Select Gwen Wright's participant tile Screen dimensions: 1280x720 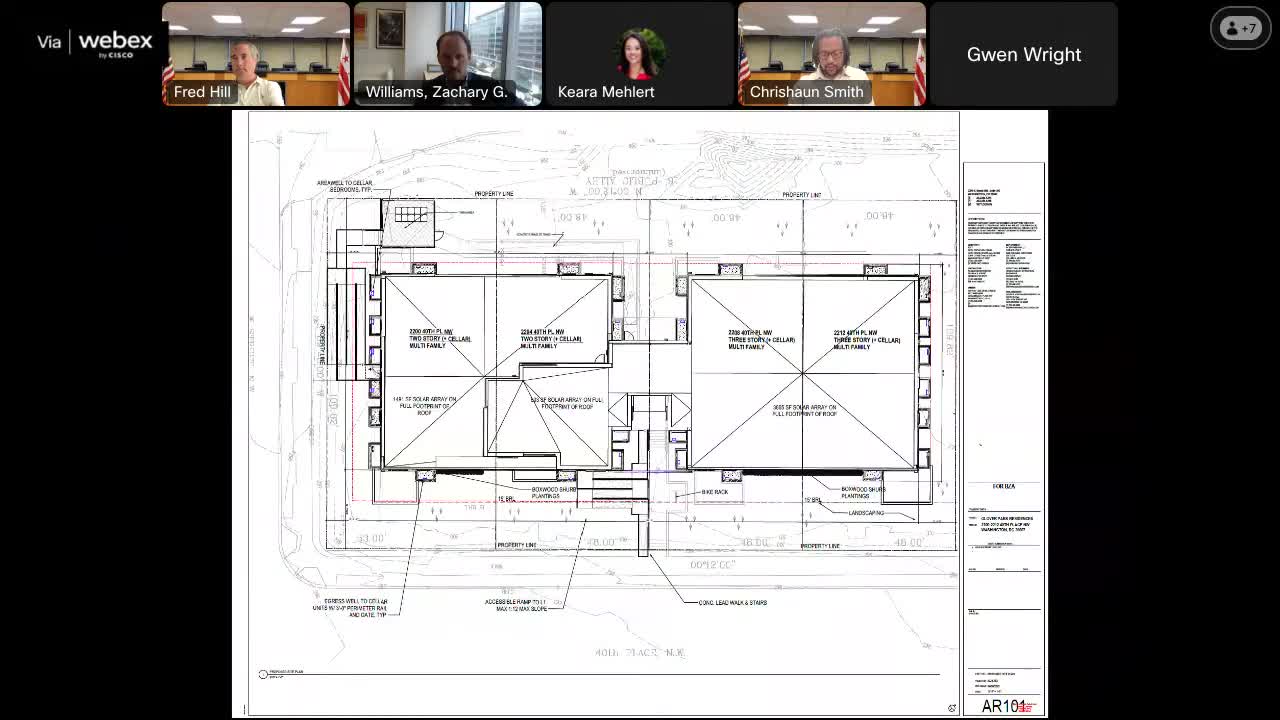1024,54
